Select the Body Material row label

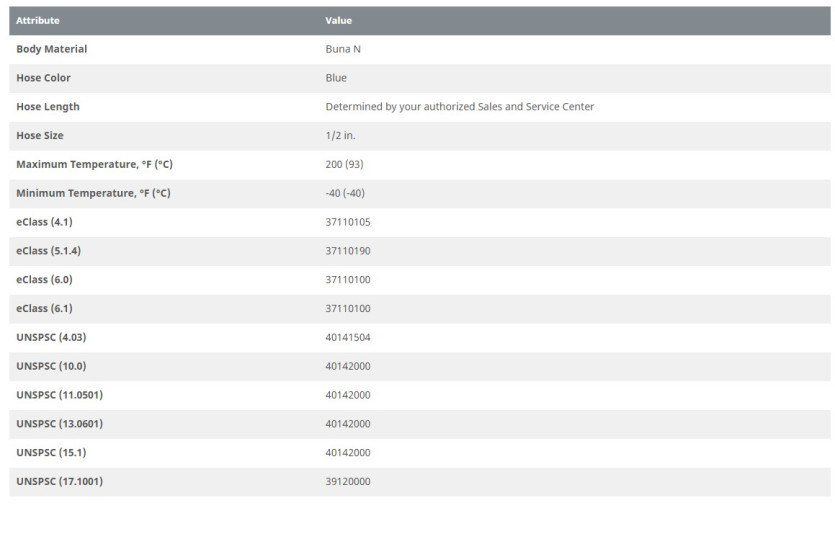point(52,49)
